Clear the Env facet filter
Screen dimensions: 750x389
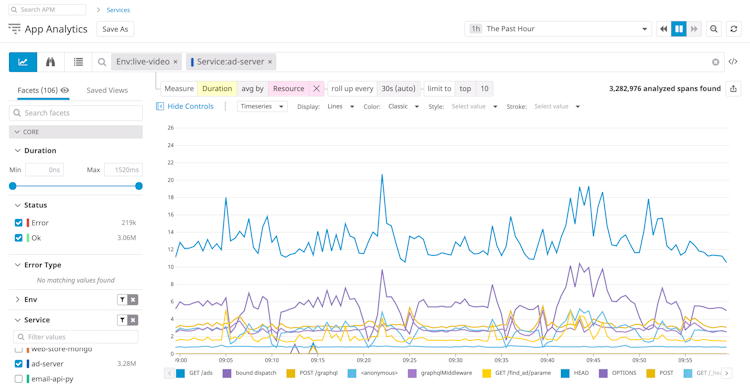tap(133, 300)
